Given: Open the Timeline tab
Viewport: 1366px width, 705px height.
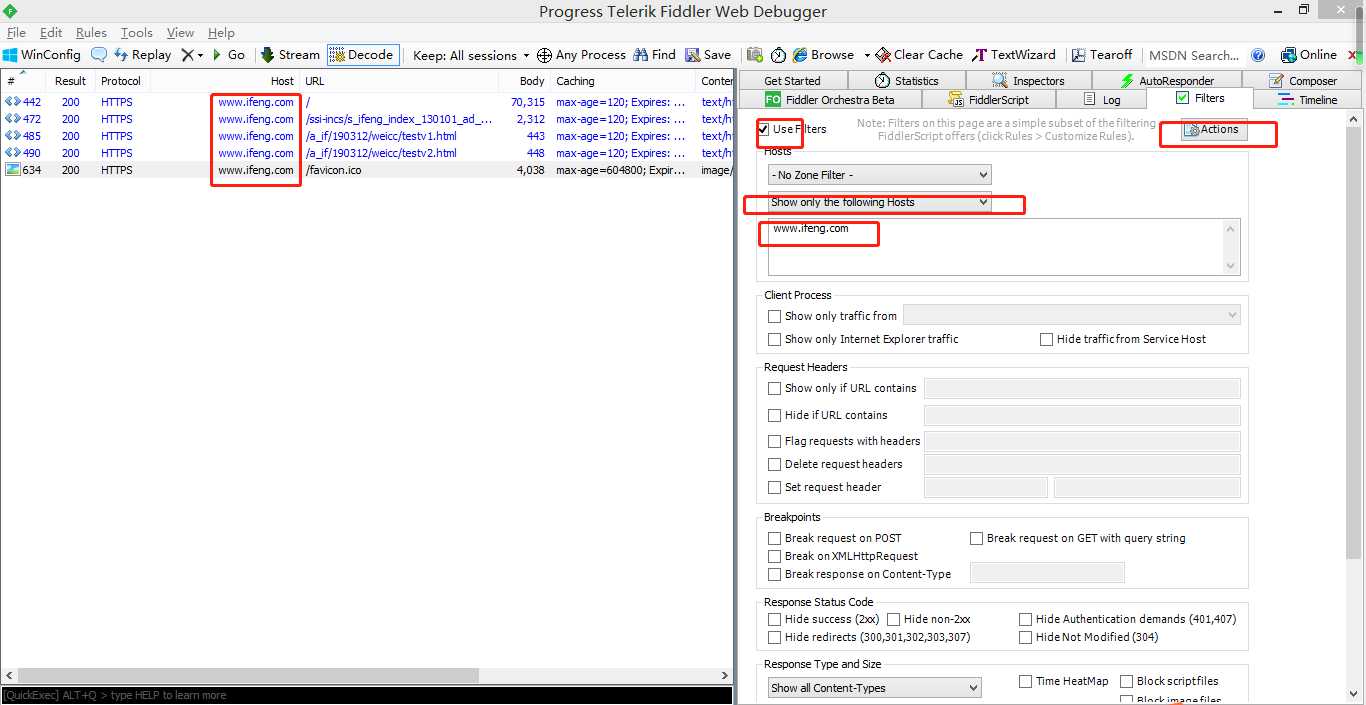Looking at the screenshot, I should coord(1307,100).
